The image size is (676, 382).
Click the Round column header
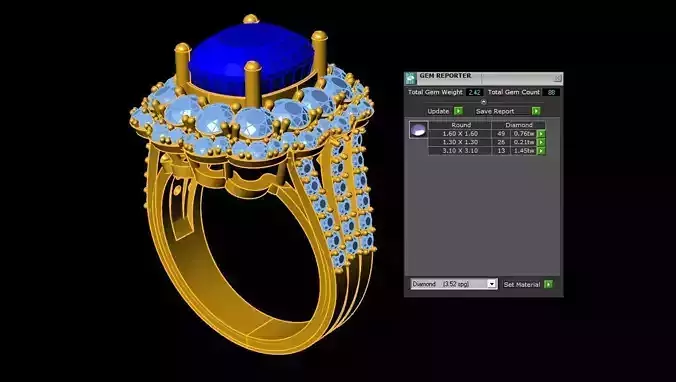pos(461,125)
